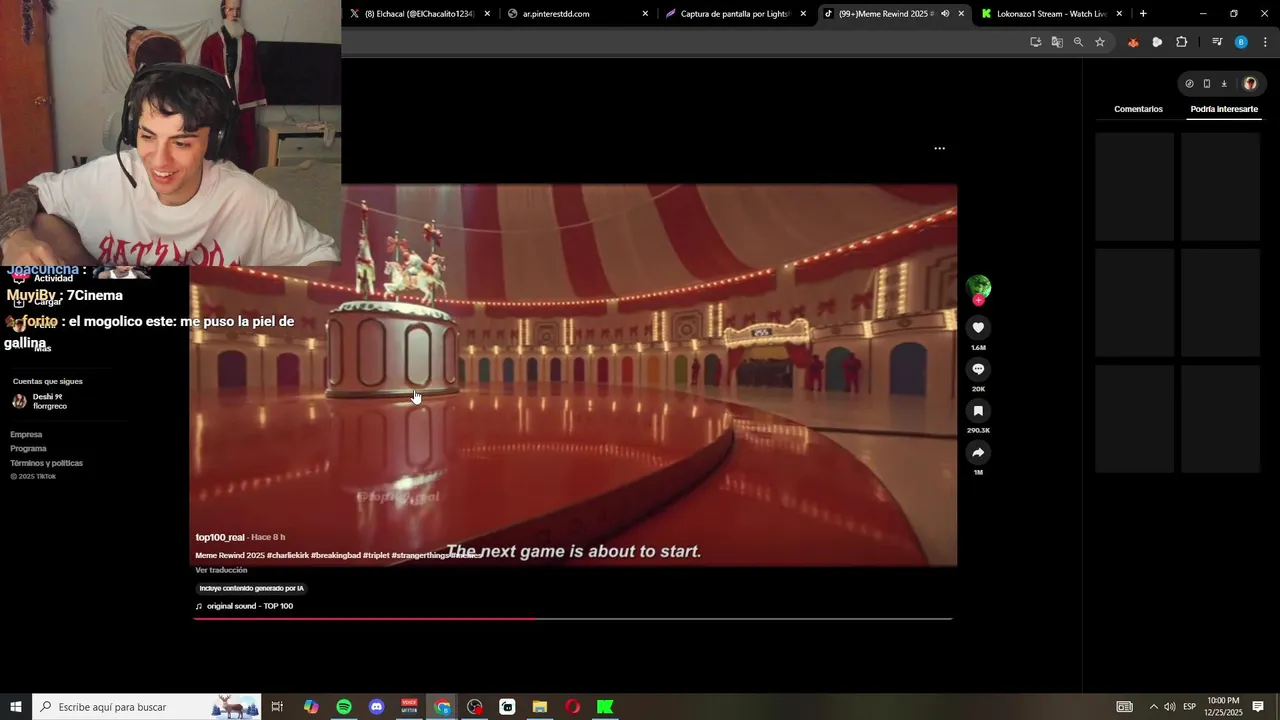Viewport: 1280px width, 720px height.
Task: Save the video with the bookmark icon
Action: 978,411
